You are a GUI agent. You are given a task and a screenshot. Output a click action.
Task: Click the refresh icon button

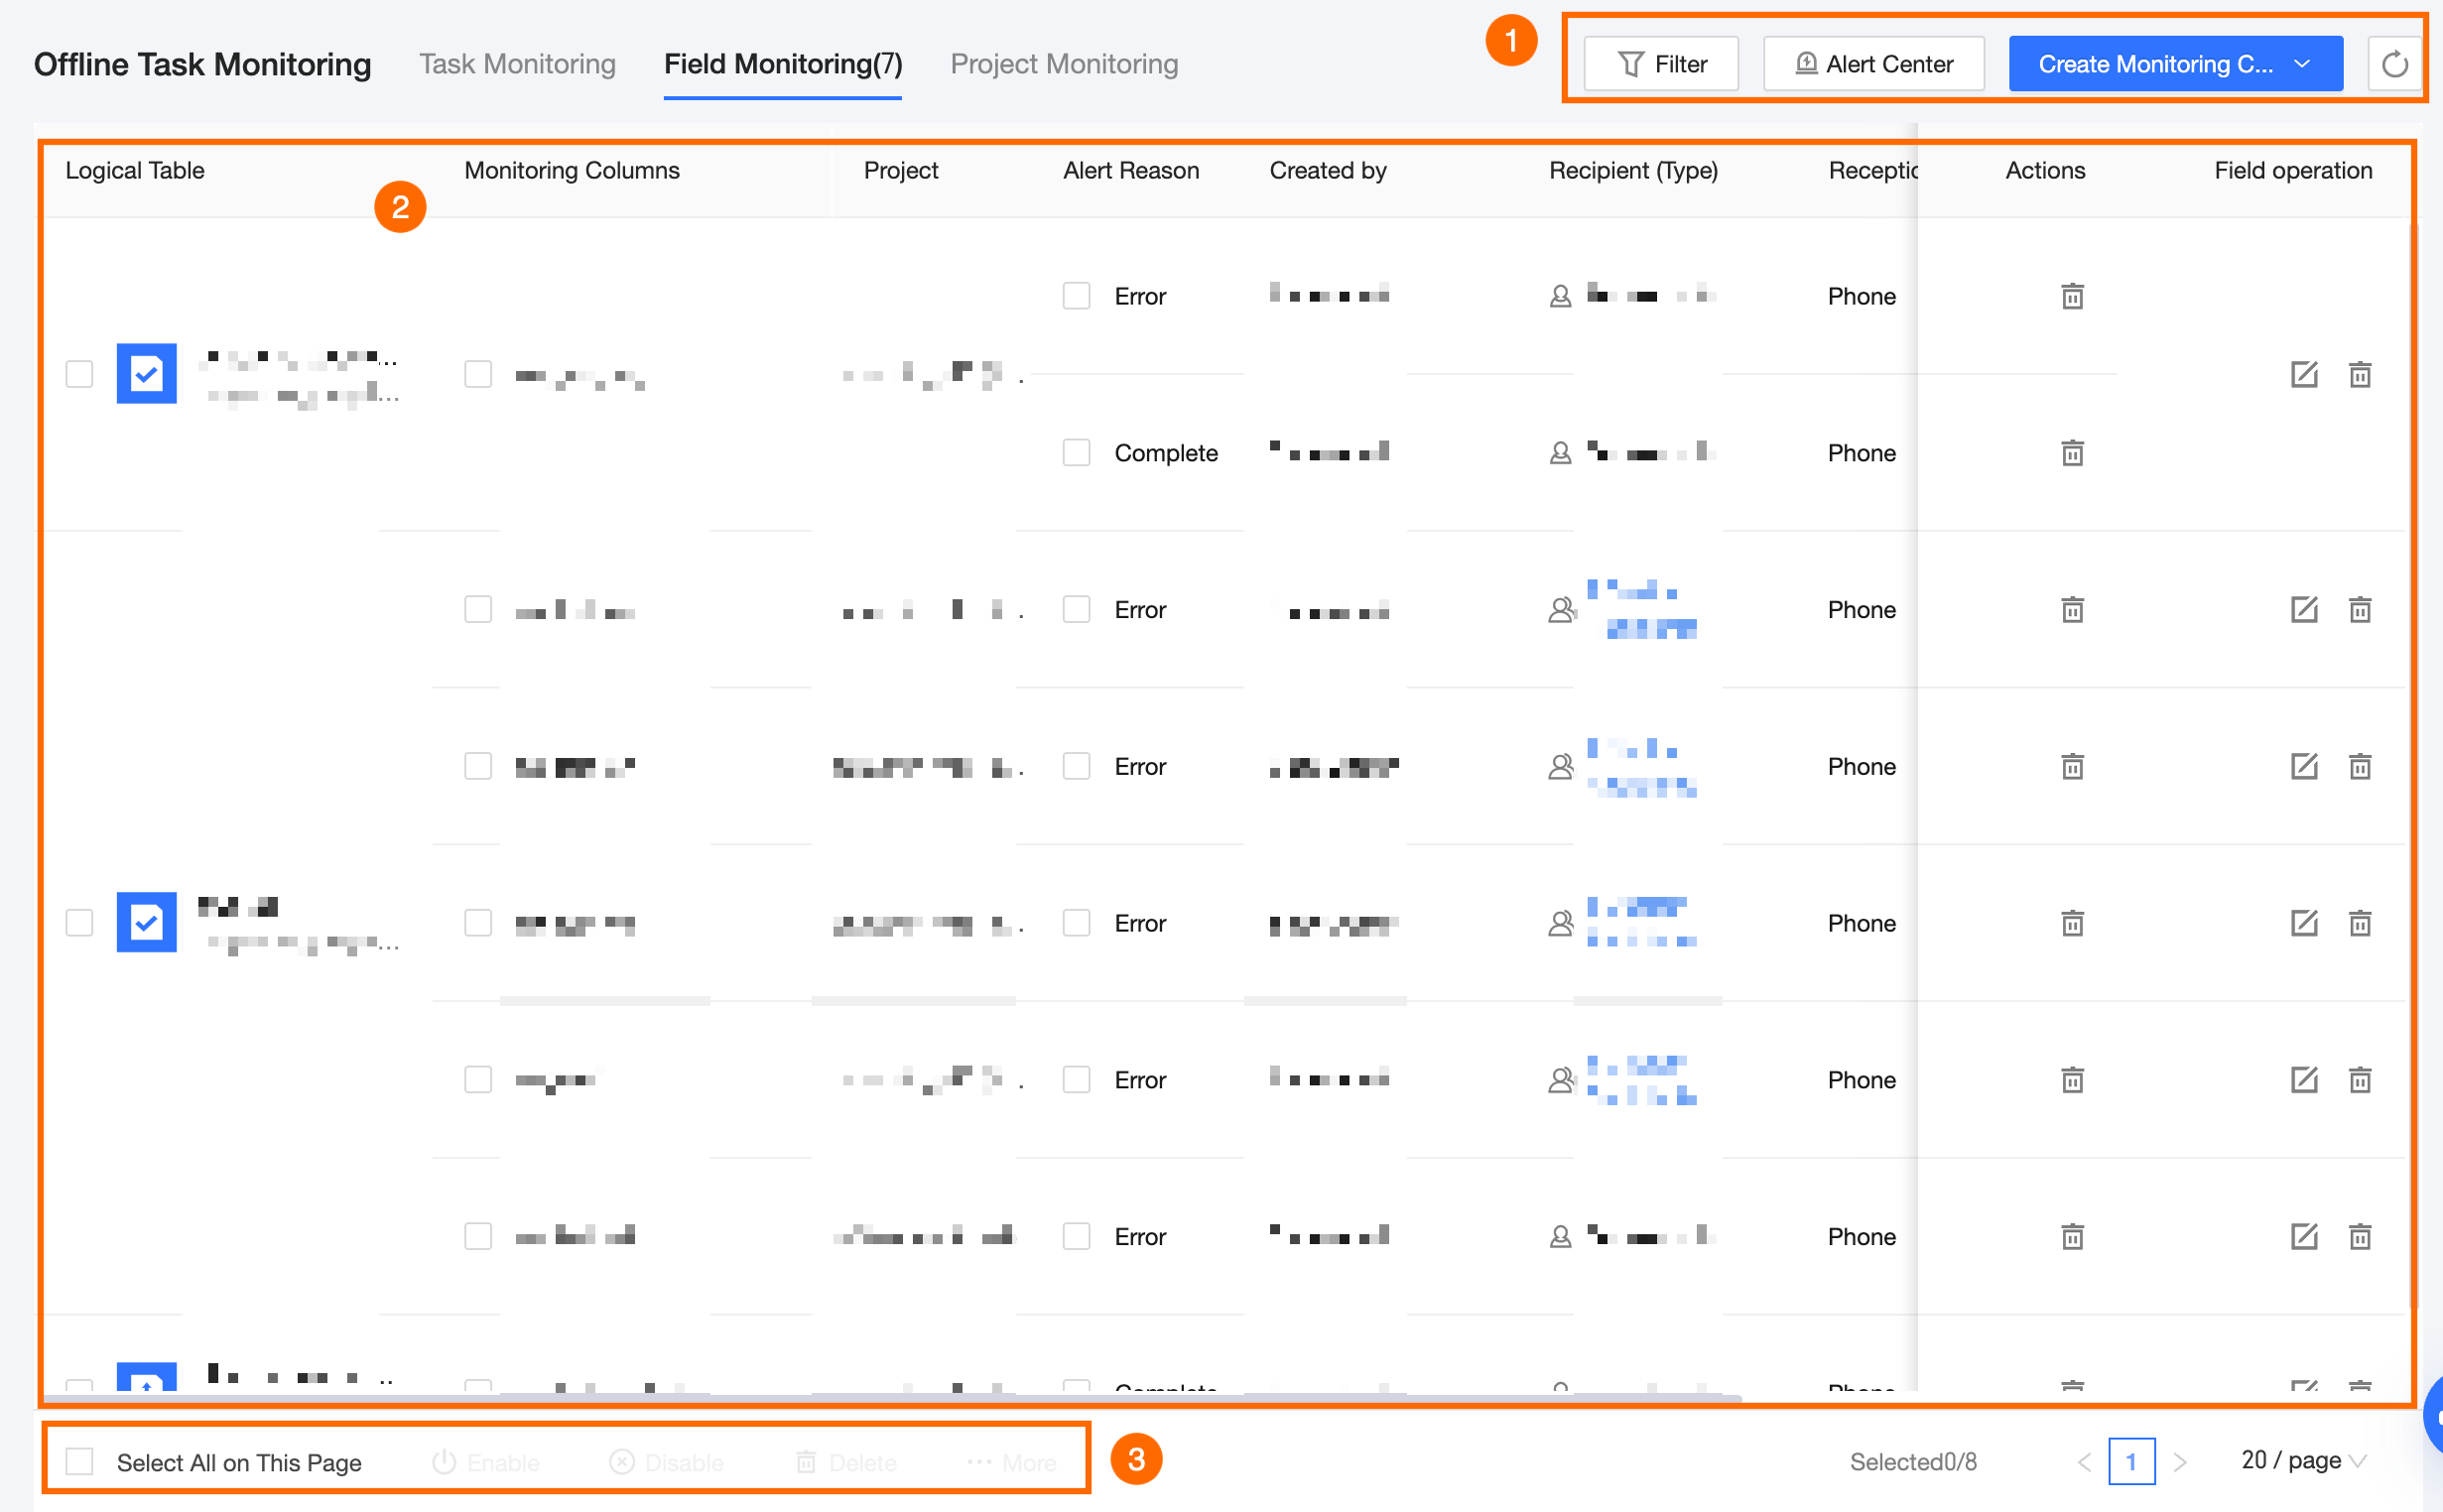(2394, 64)
